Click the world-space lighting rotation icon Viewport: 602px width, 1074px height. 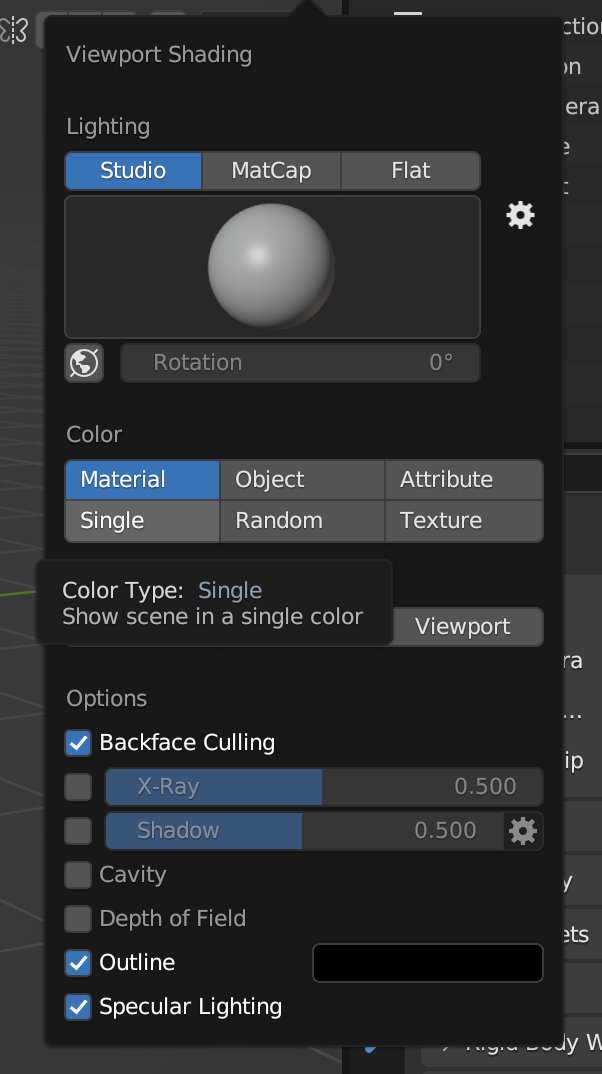pos(84,363)
